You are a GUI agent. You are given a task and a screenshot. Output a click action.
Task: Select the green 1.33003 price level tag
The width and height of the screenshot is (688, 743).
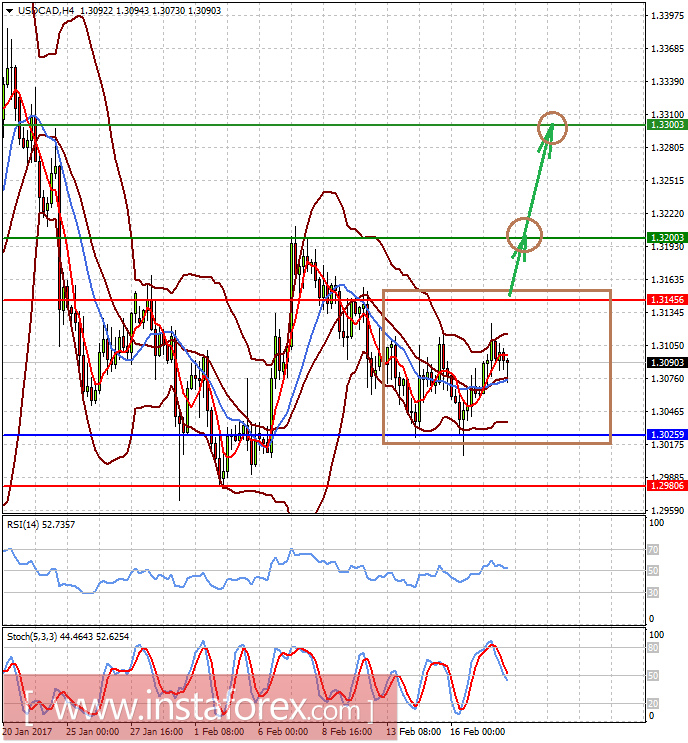(x=663, y=125)
